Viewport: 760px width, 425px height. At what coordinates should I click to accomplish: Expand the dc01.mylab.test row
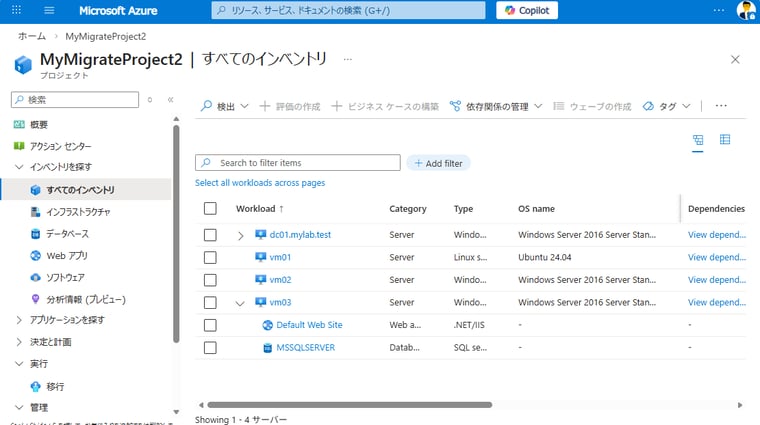240,236
